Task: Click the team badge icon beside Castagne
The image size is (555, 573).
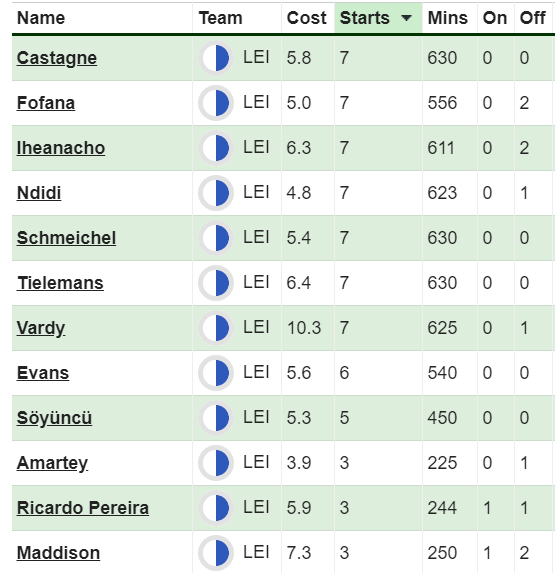Action: 216,58
